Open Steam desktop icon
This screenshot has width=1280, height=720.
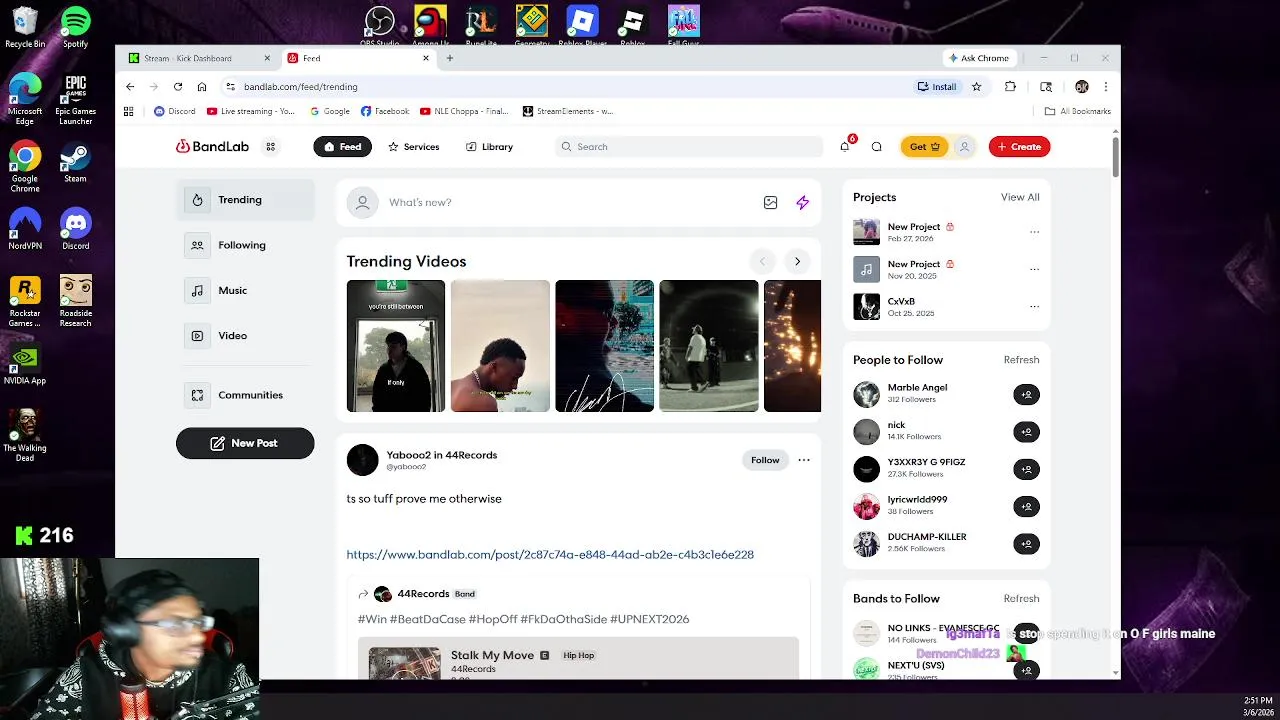pos(75,162)
